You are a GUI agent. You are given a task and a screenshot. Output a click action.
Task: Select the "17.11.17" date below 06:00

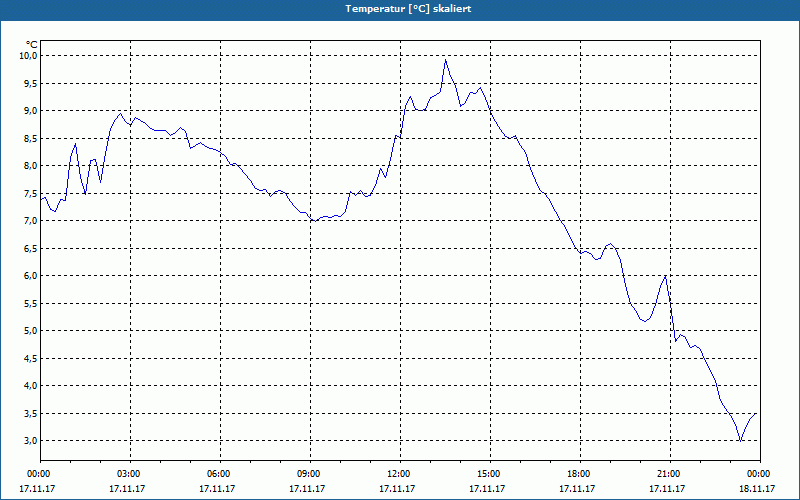[x=217, y=488]
